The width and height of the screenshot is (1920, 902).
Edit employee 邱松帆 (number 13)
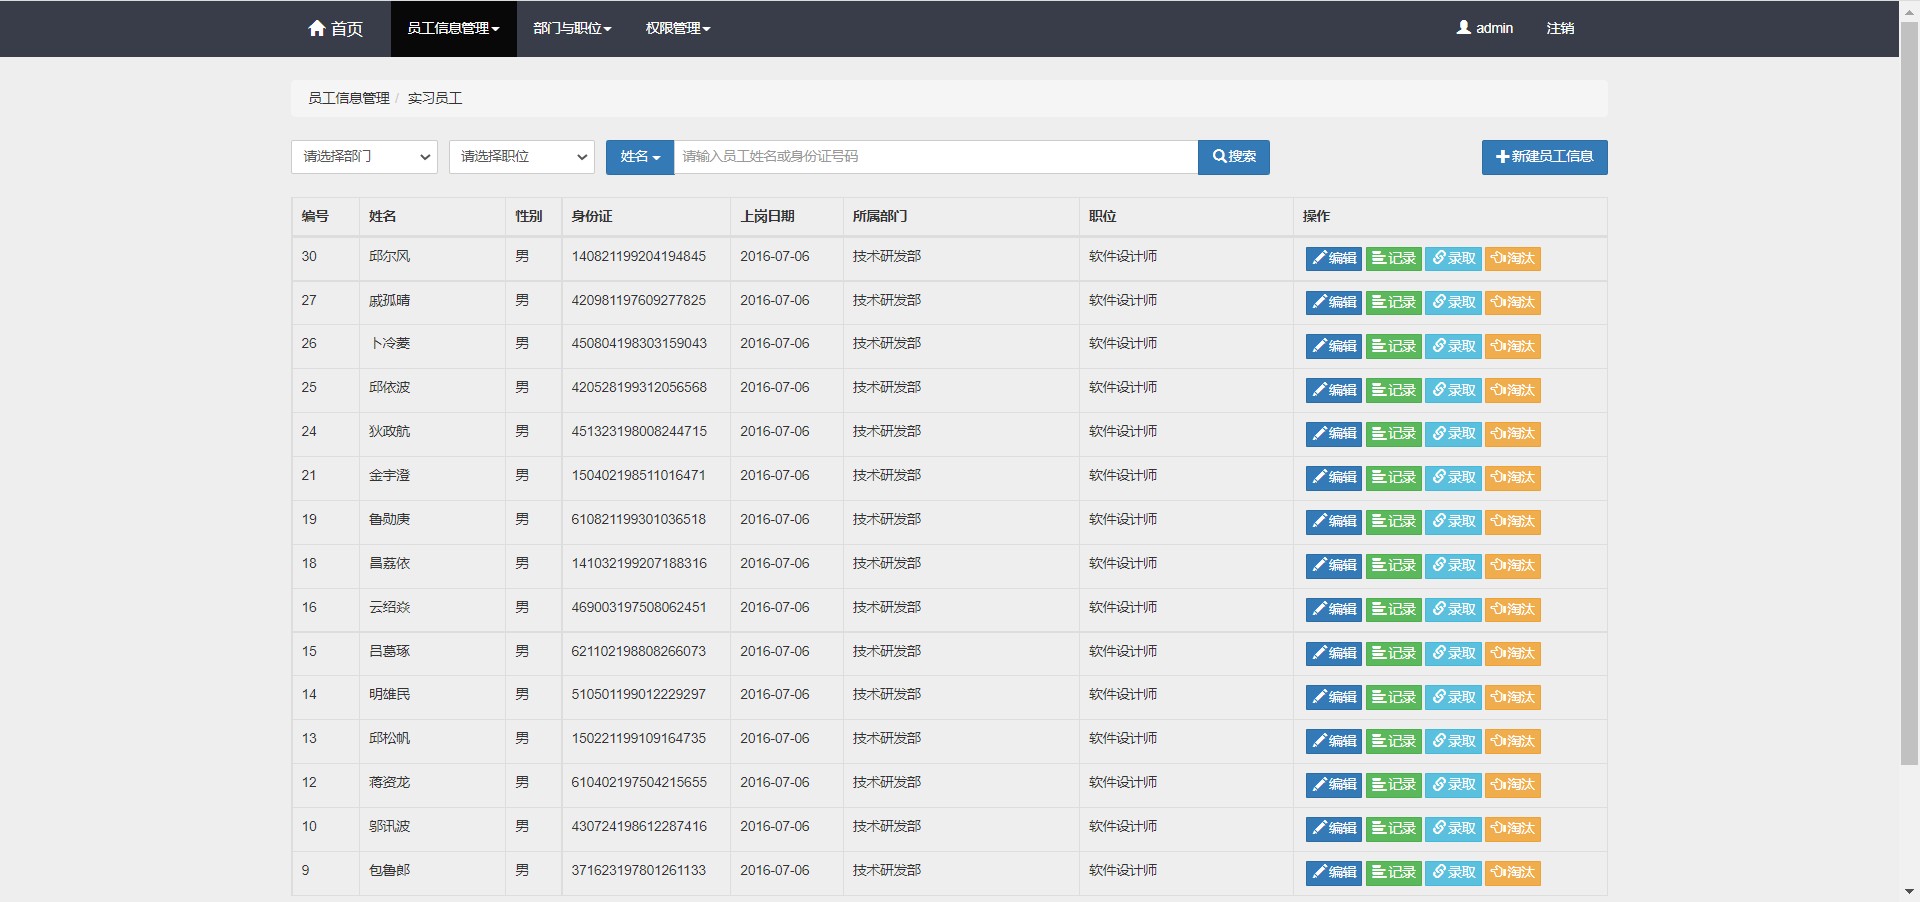[1334, 741]
